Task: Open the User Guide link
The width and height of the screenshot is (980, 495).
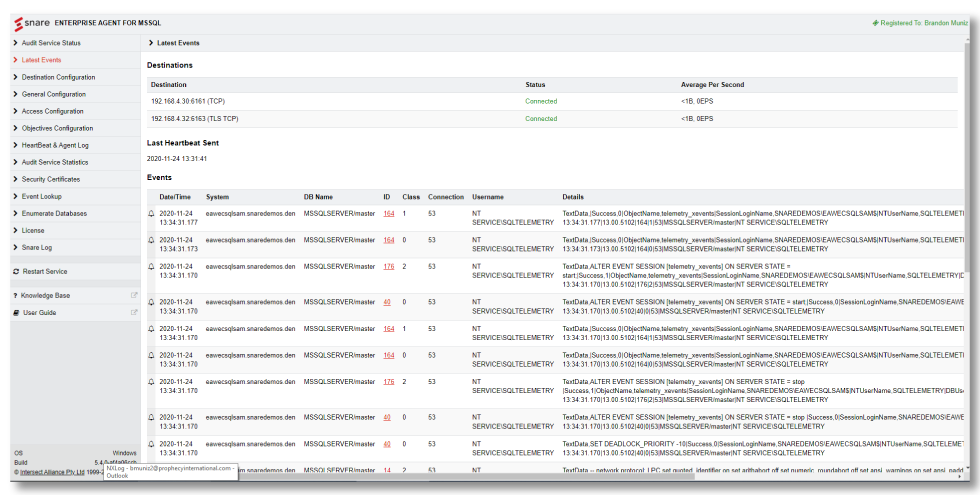Action: [40, 312]
